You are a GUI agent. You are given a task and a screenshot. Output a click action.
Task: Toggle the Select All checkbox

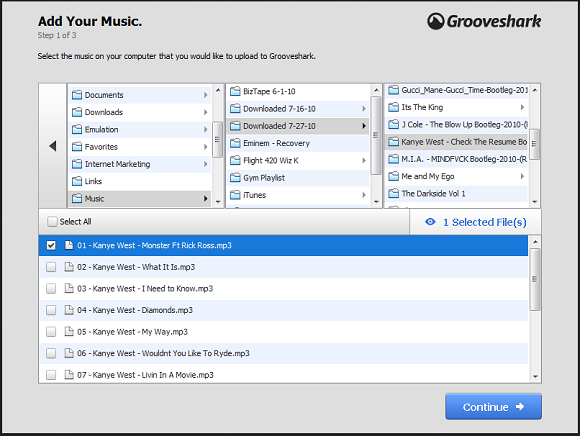point(52,222)
